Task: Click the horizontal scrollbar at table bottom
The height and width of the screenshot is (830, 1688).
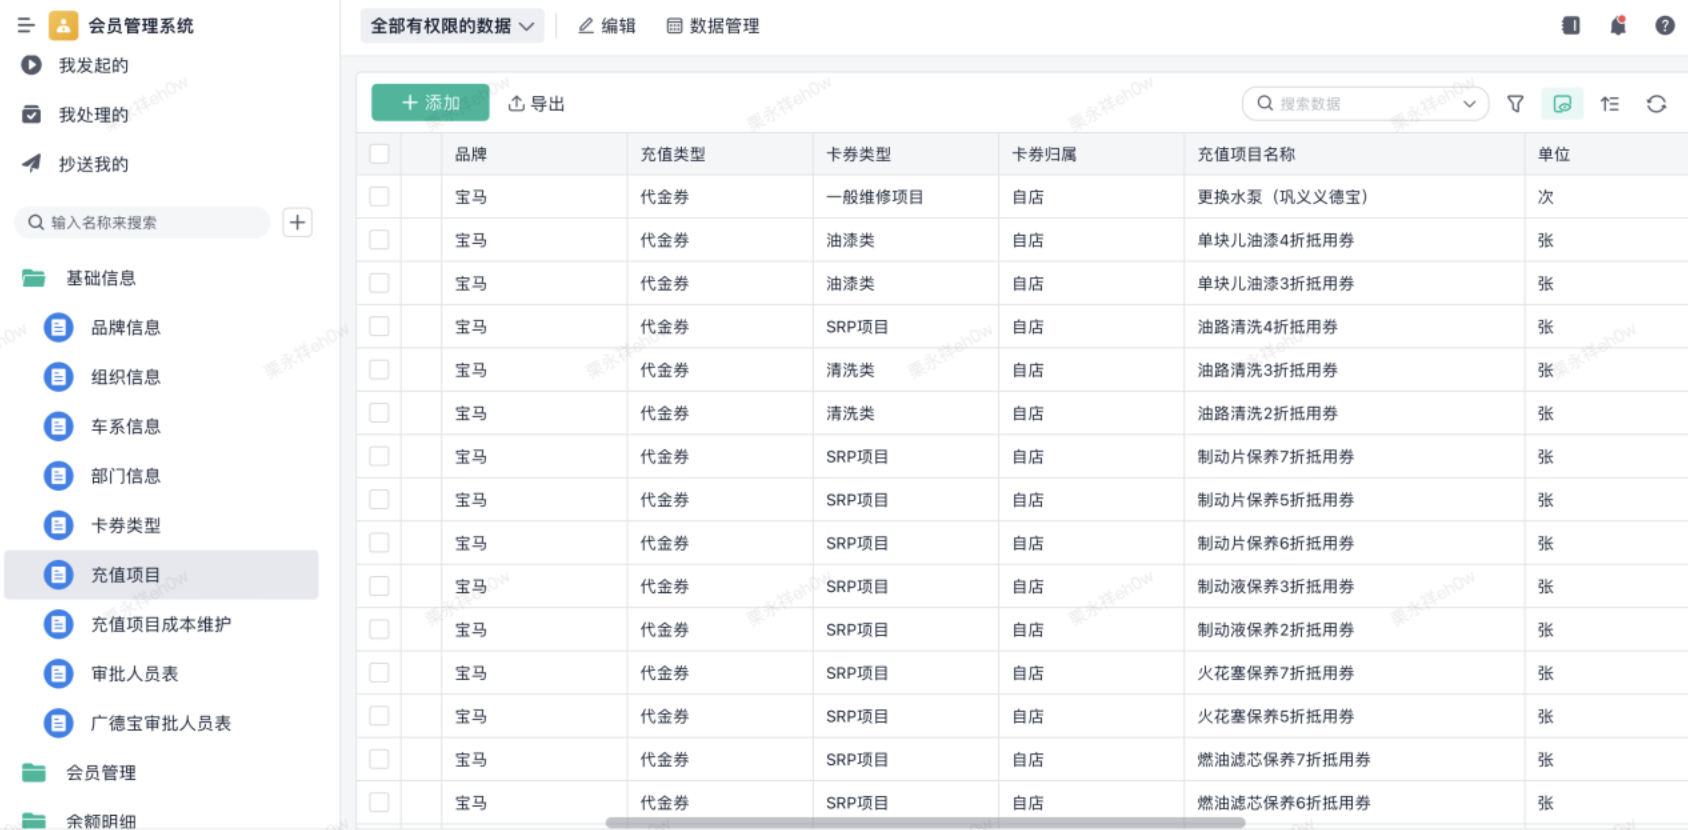Action: pyautogui.click(x=925, y=823)
